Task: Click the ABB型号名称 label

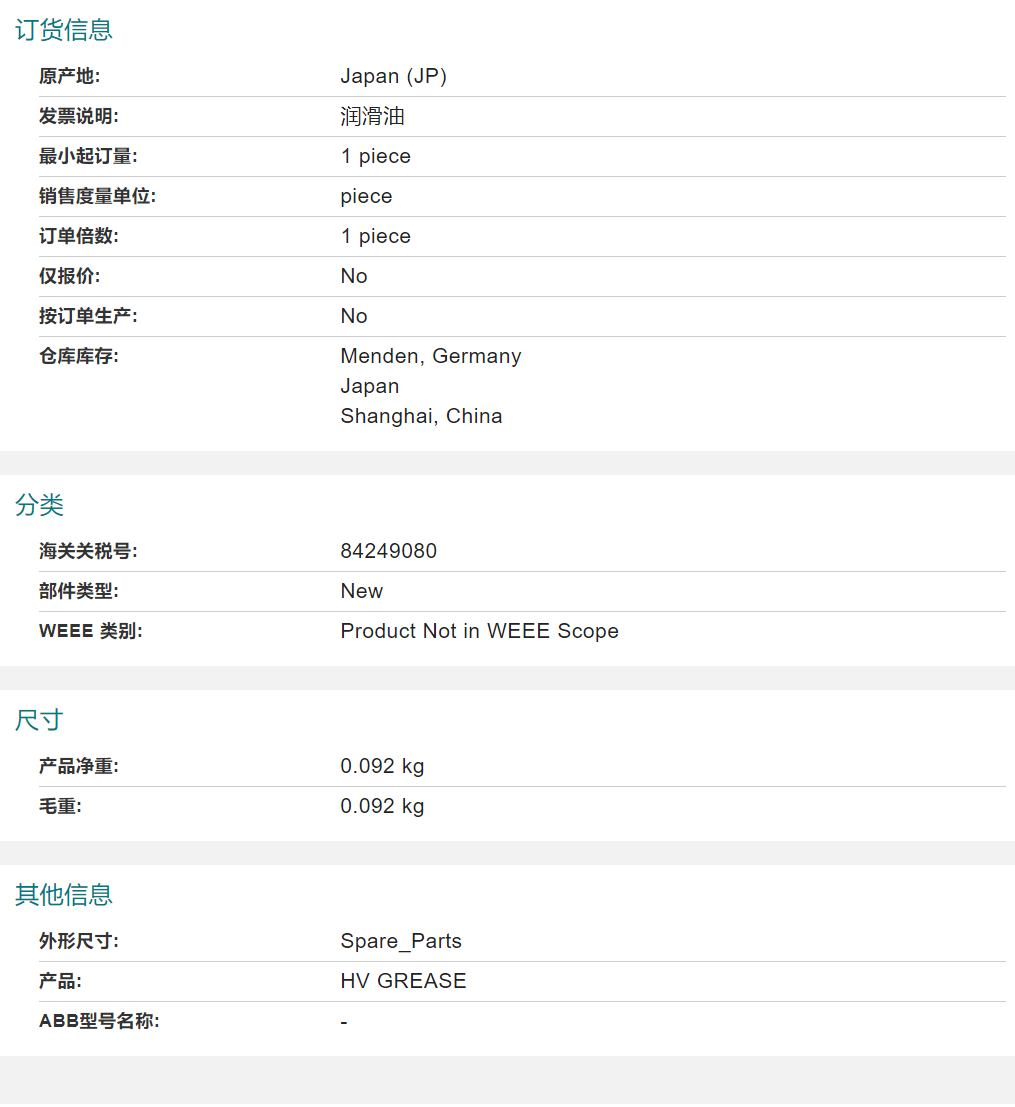Action: tap(99, 1021)
